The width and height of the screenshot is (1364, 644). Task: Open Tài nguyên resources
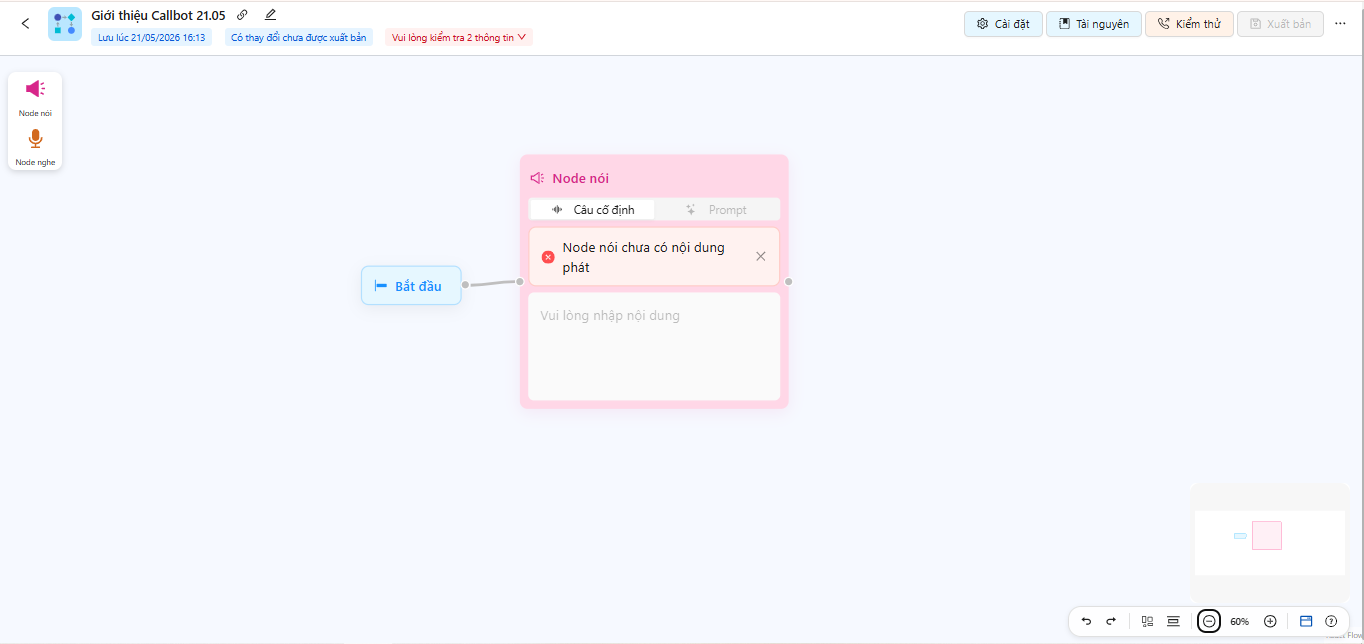point(1094,24)
